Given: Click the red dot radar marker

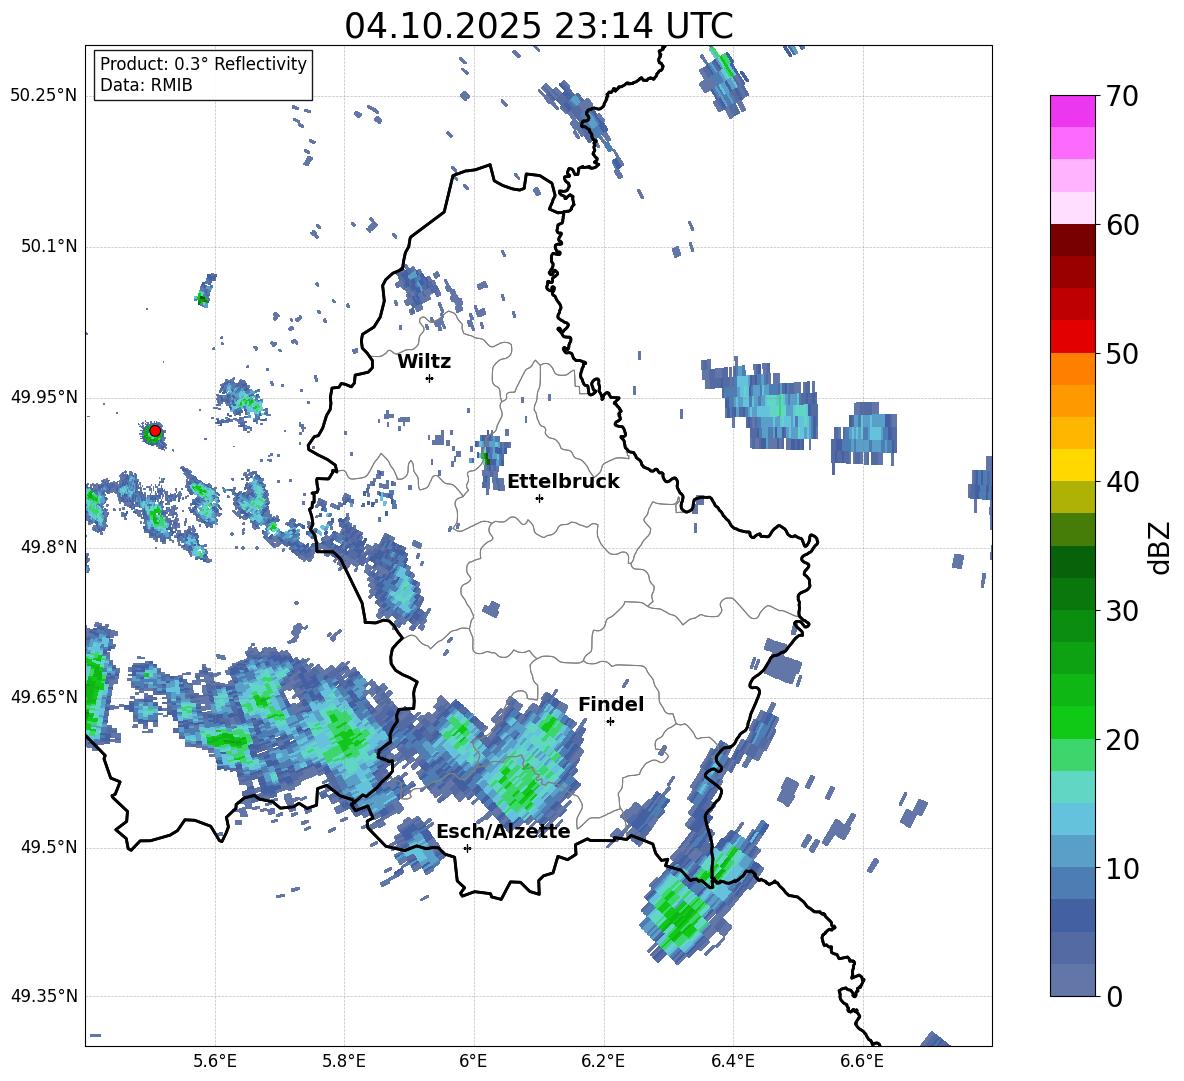Looking at the screenshot, I should click(x=155, y=431).
